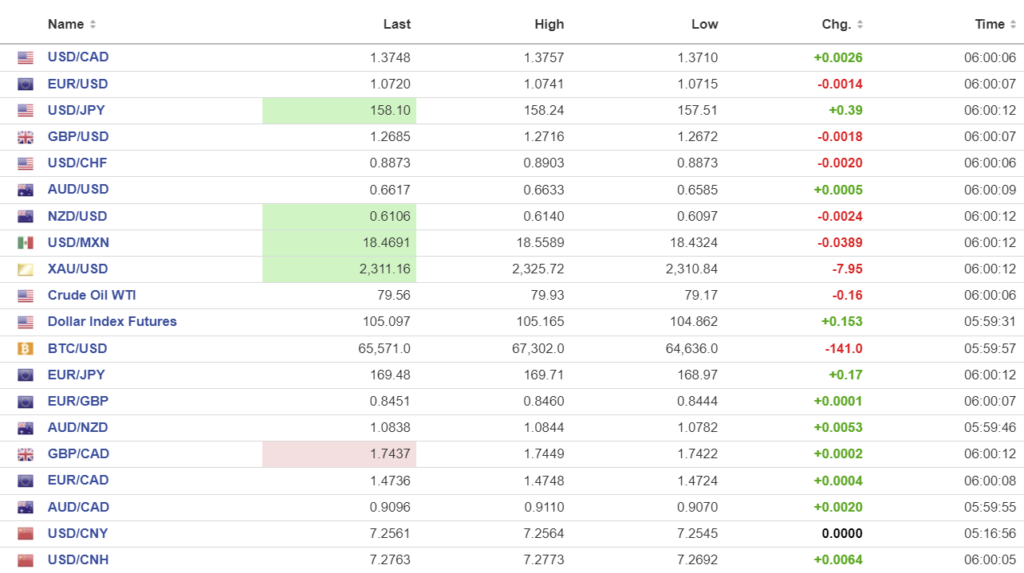Viewport: 1024px width, 573px height.
Task: Click the Australian flag icon beside AUD/USD
Action: click(x=26, y=190)
